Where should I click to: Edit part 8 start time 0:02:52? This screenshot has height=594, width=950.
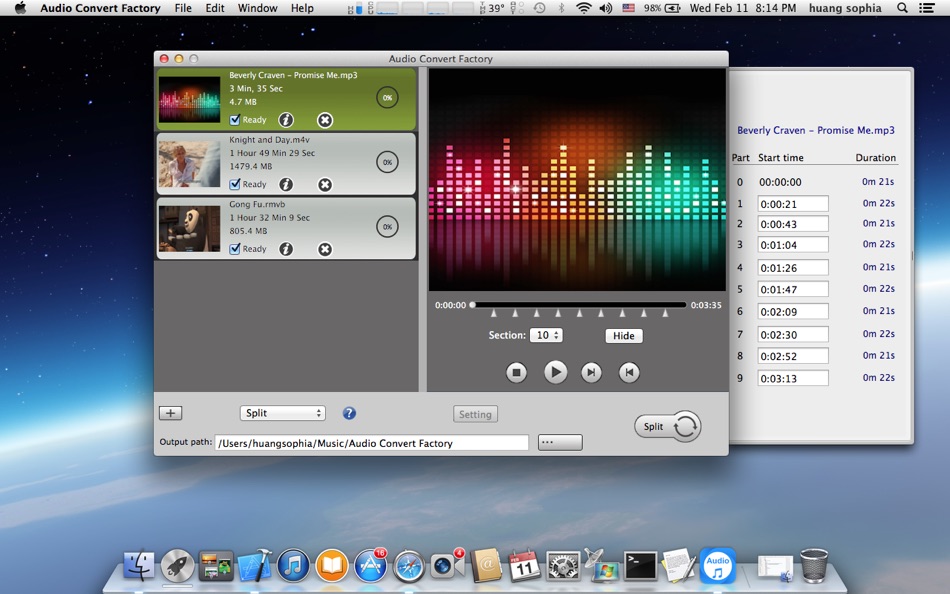pyautogui.click(x=792, y=356)
